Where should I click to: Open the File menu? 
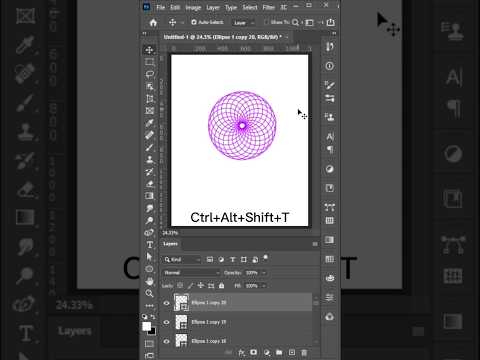(161, 7)
